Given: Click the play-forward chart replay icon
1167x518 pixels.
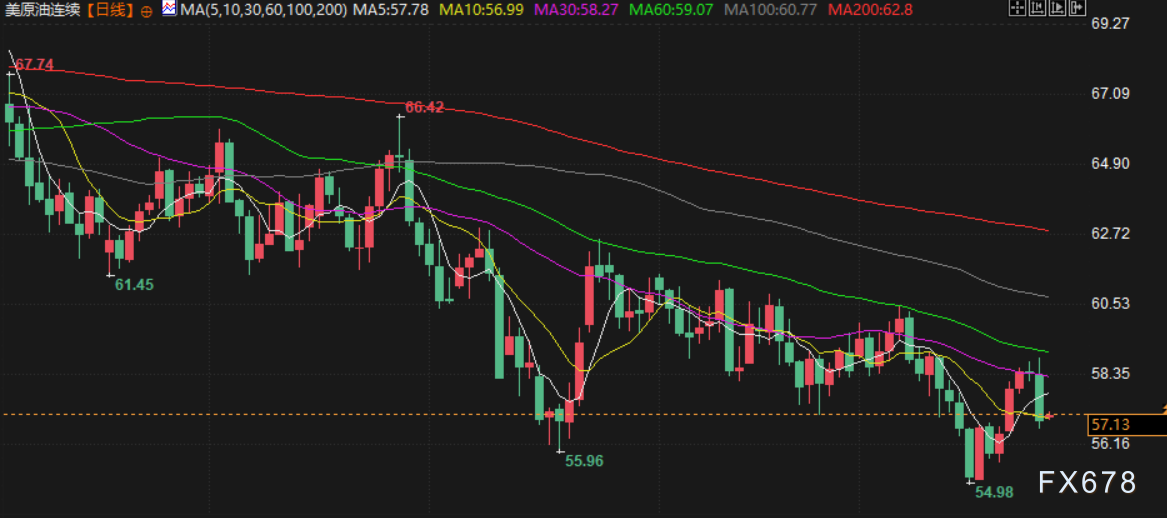Looking at the screenshot, I should click(x=1057, y=9).
